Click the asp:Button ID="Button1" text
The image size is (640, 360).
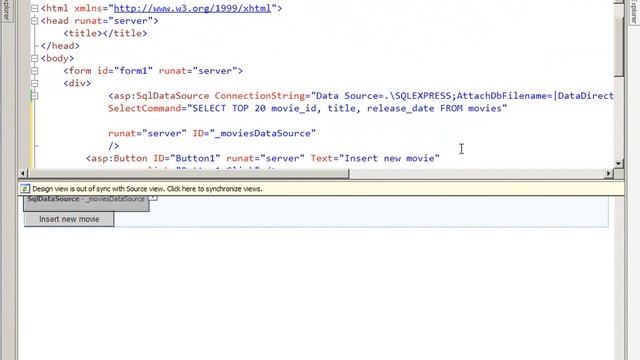(x=153, y=158)
